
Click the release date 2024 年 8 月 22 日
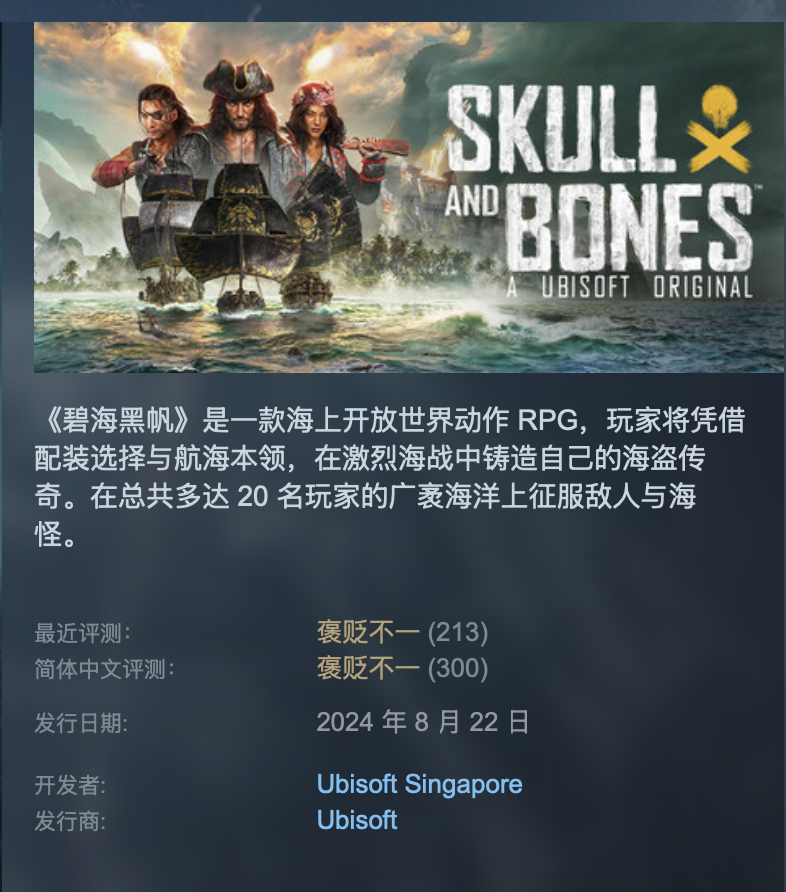pos(423,722)
